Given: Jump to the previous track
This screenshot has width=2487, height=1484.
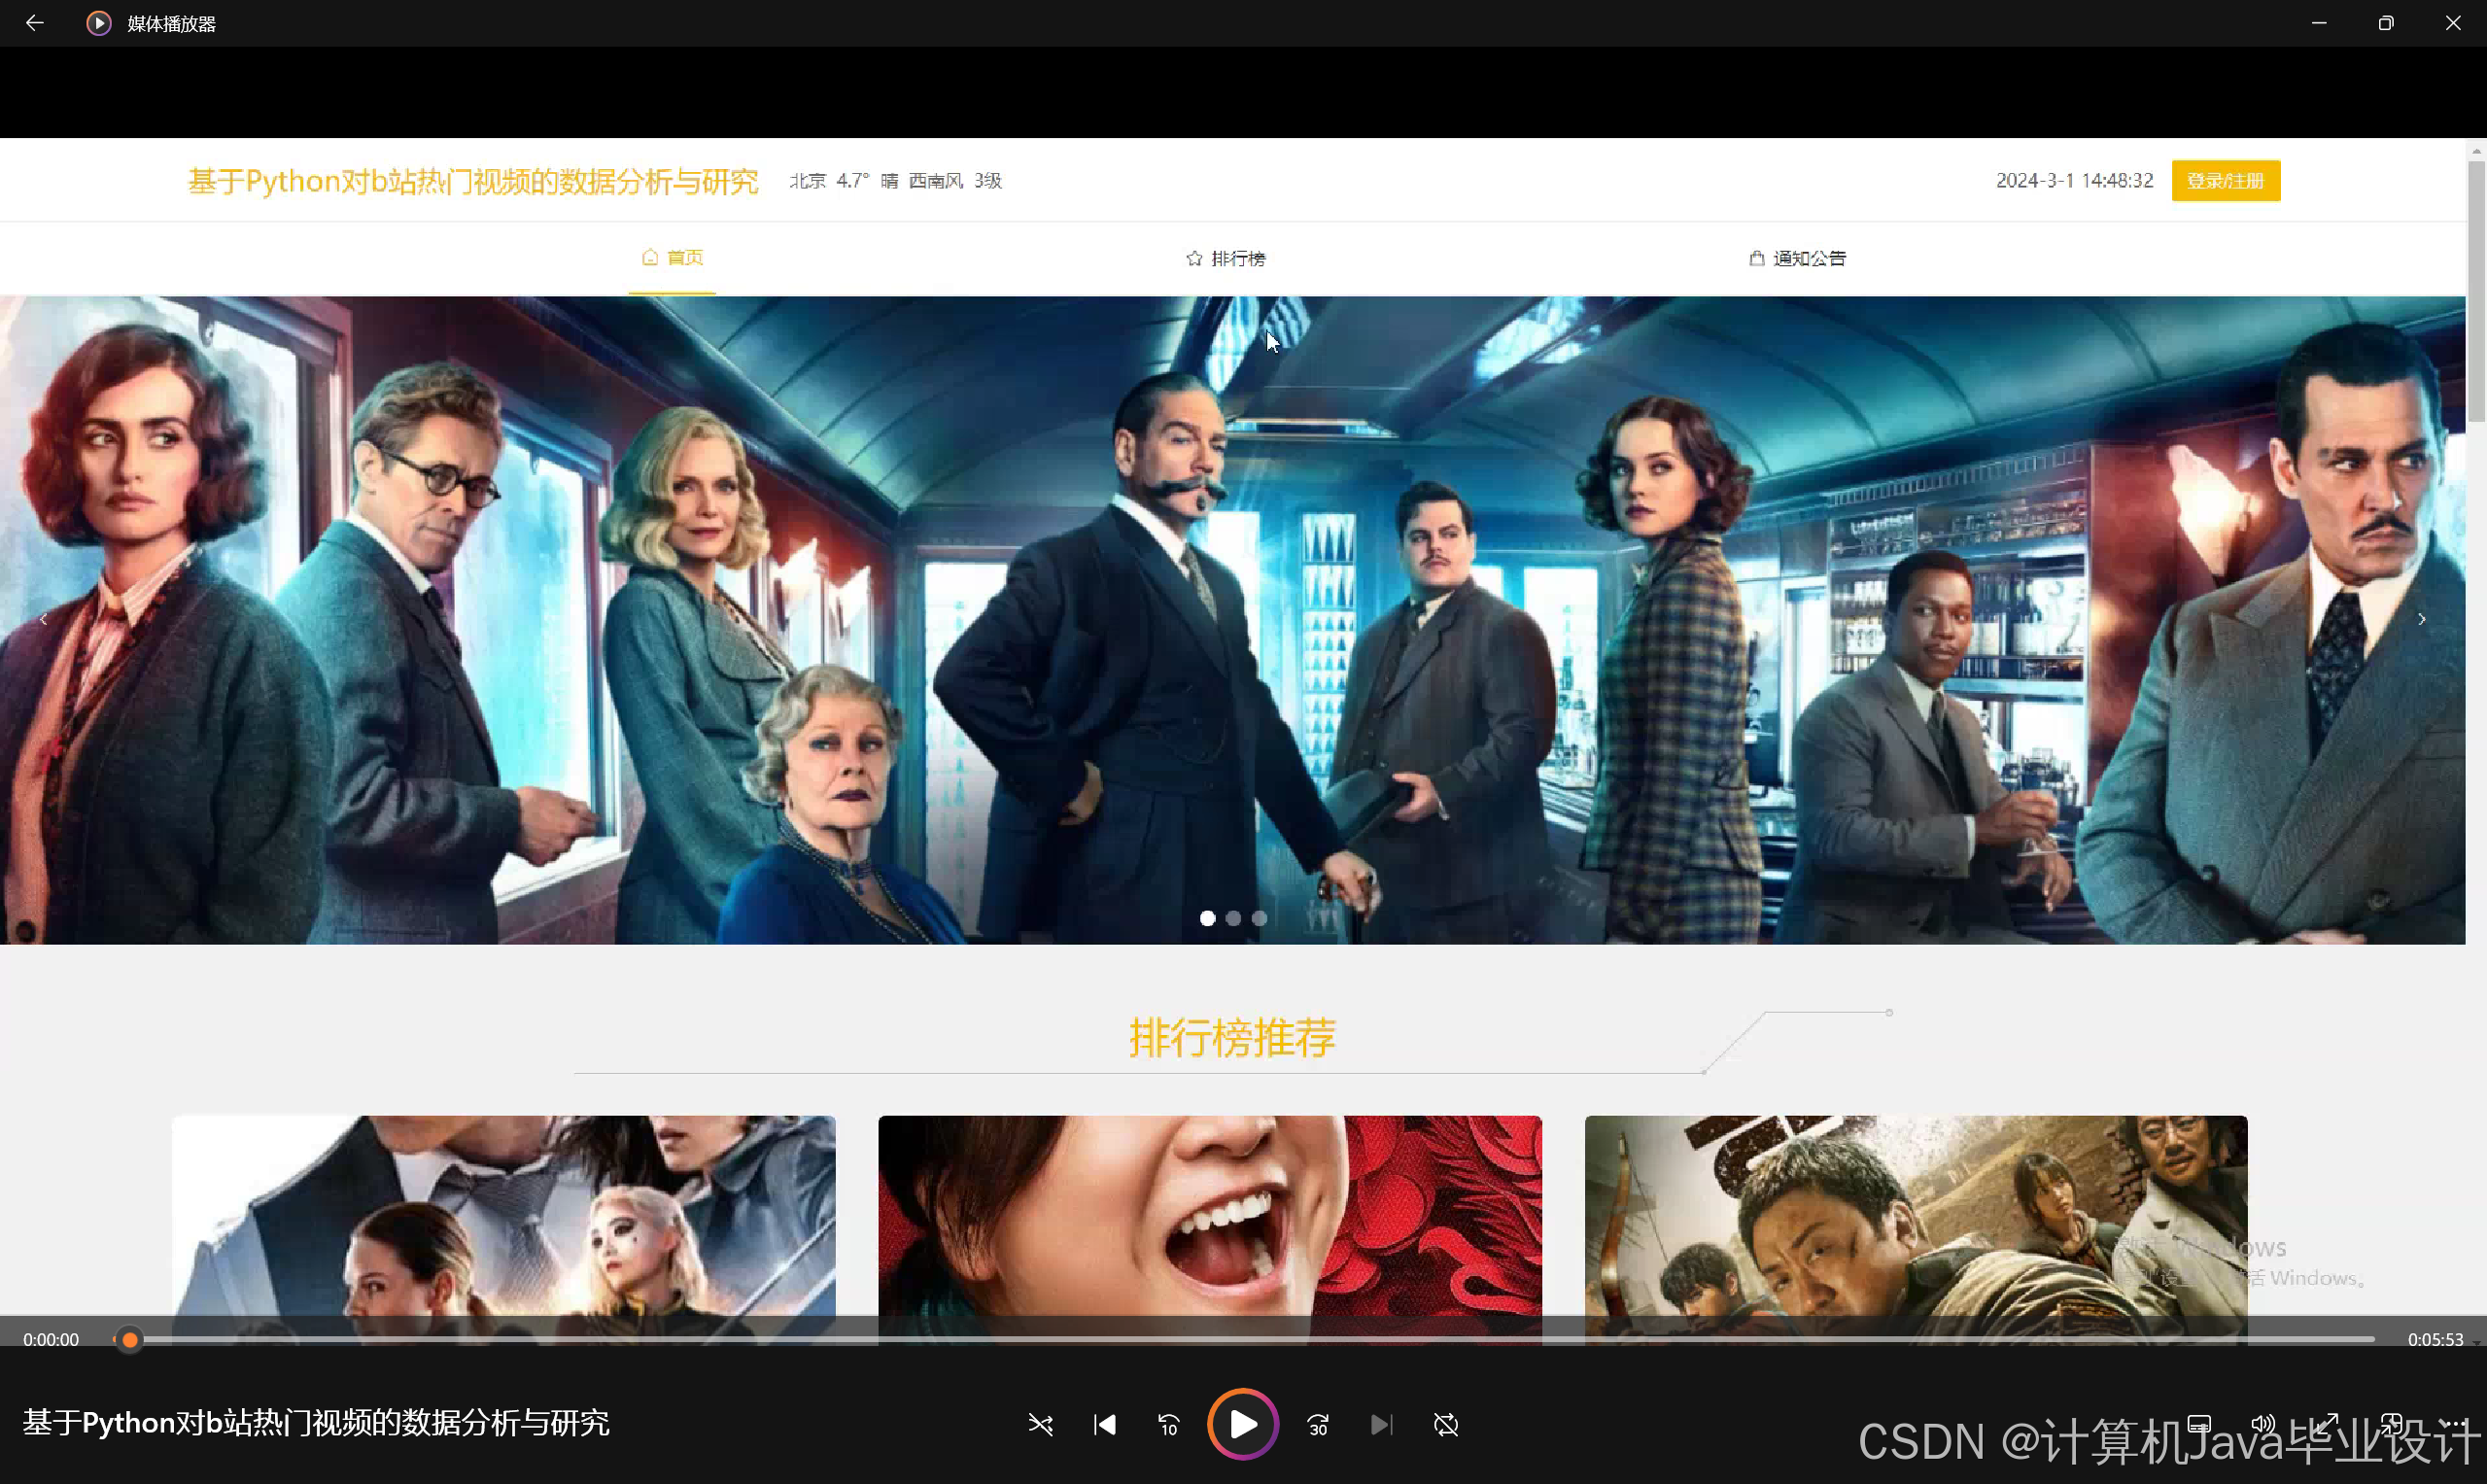Looking at the screenshot, I should (1105, 1424).
